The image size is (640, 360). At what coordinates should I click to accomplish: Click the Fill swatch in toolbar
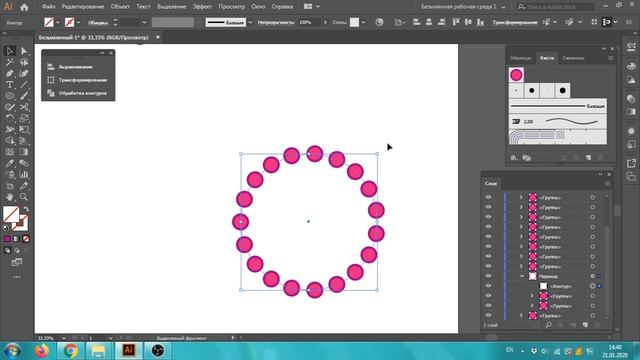[11, 214]
